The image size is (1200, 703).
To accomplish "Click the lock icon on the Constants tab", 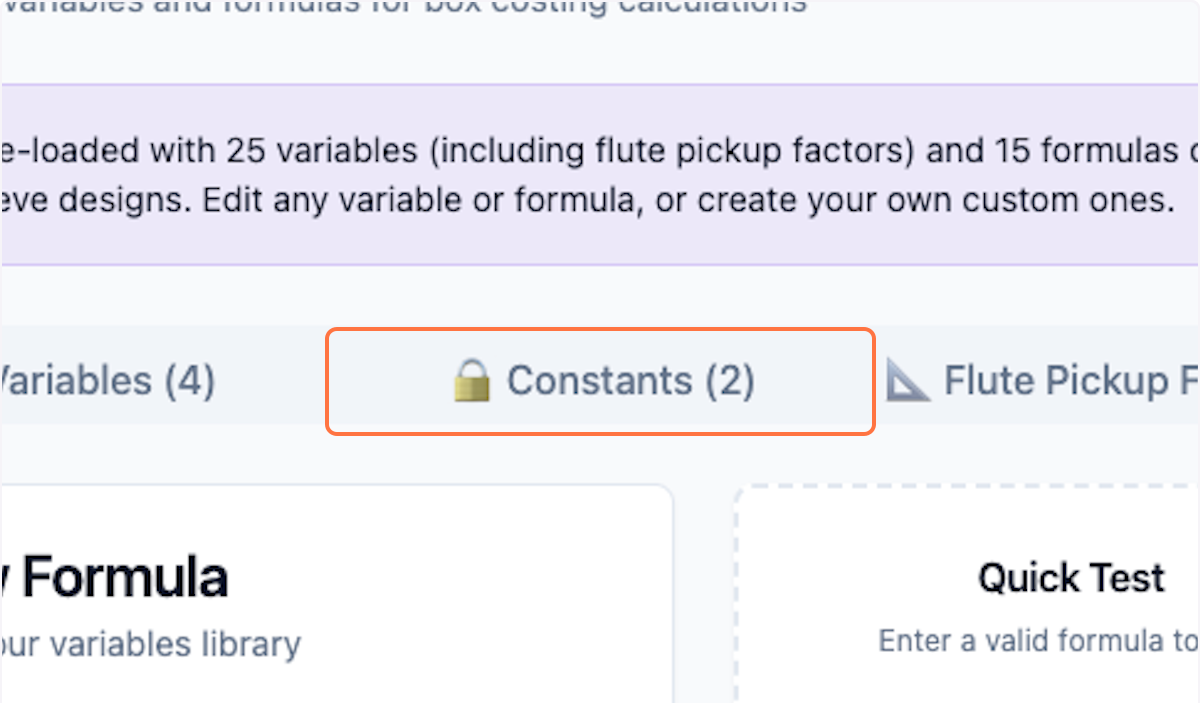I will [474, 380].
